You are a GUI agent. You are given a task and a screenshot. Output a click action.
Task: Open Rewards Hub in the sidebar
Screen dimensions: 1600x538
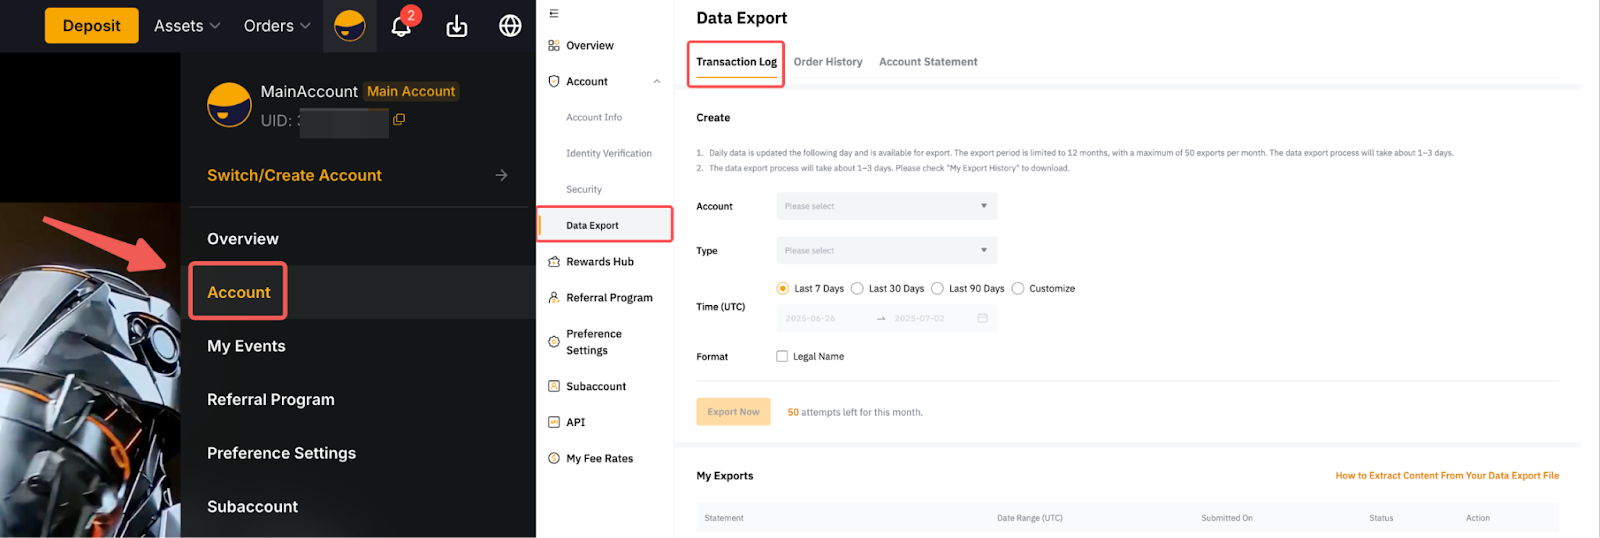(x=599, y=262)
